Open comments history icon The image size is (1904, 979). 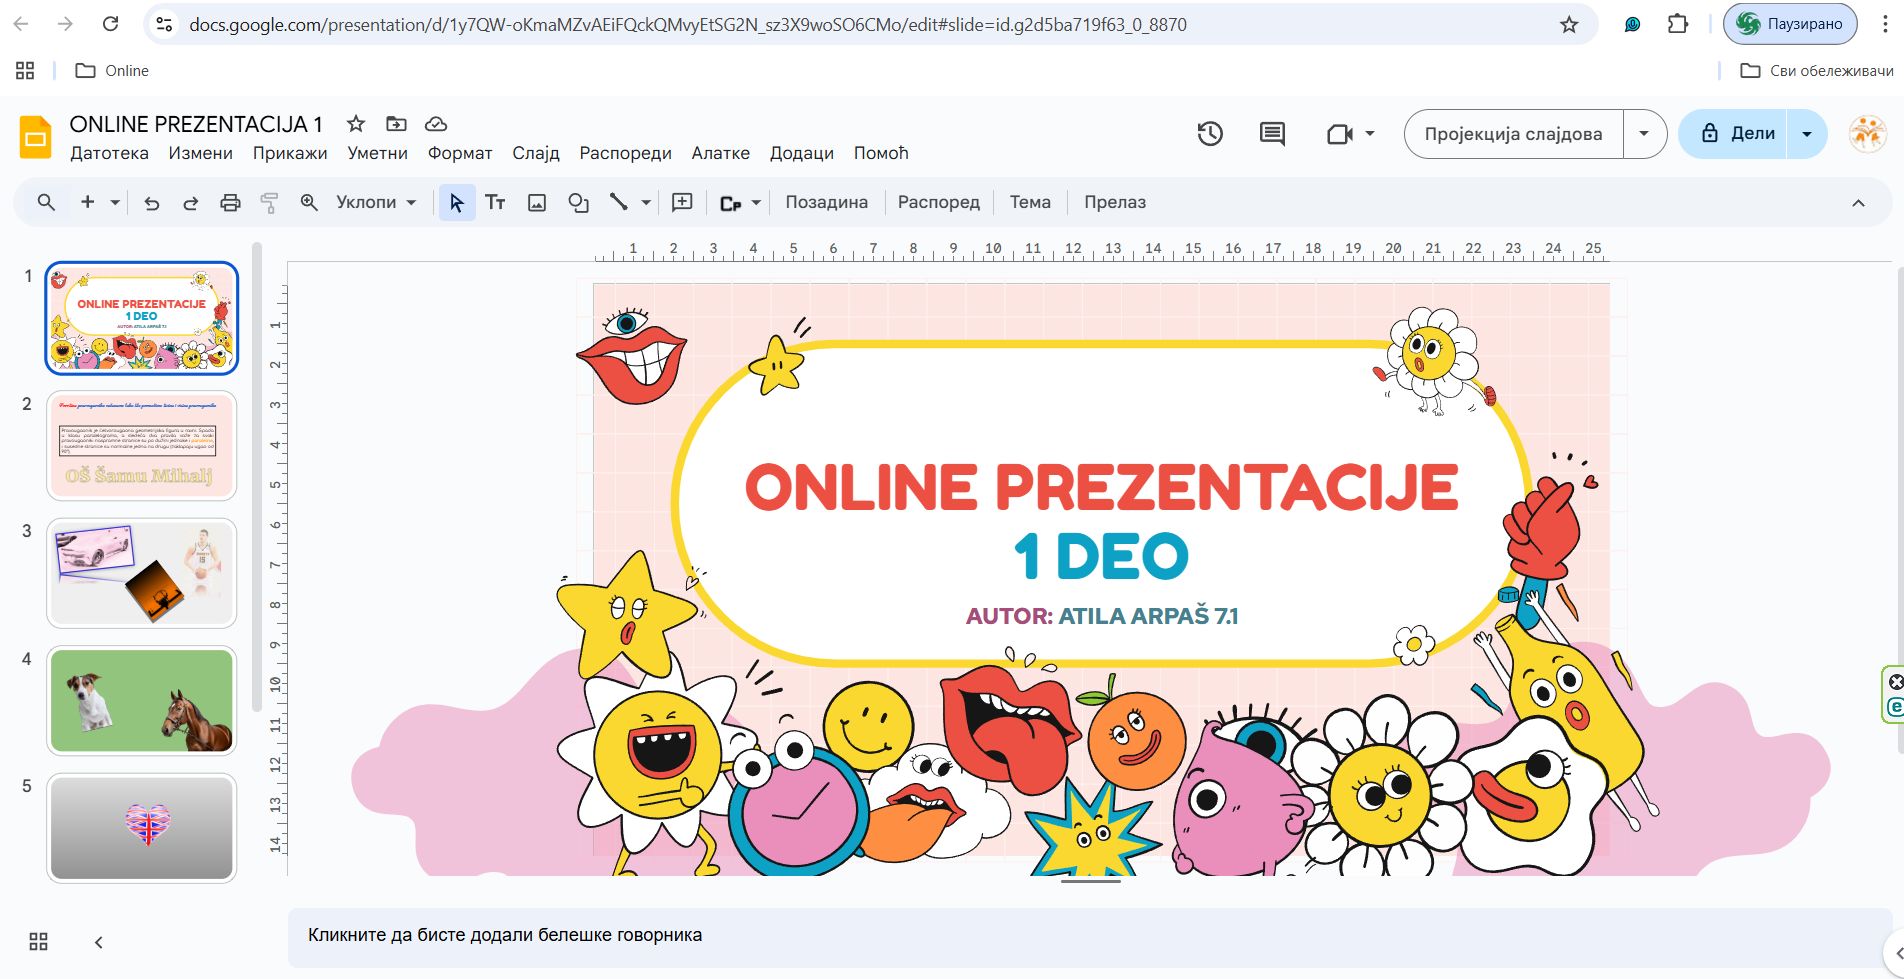tap(1272, 134)
